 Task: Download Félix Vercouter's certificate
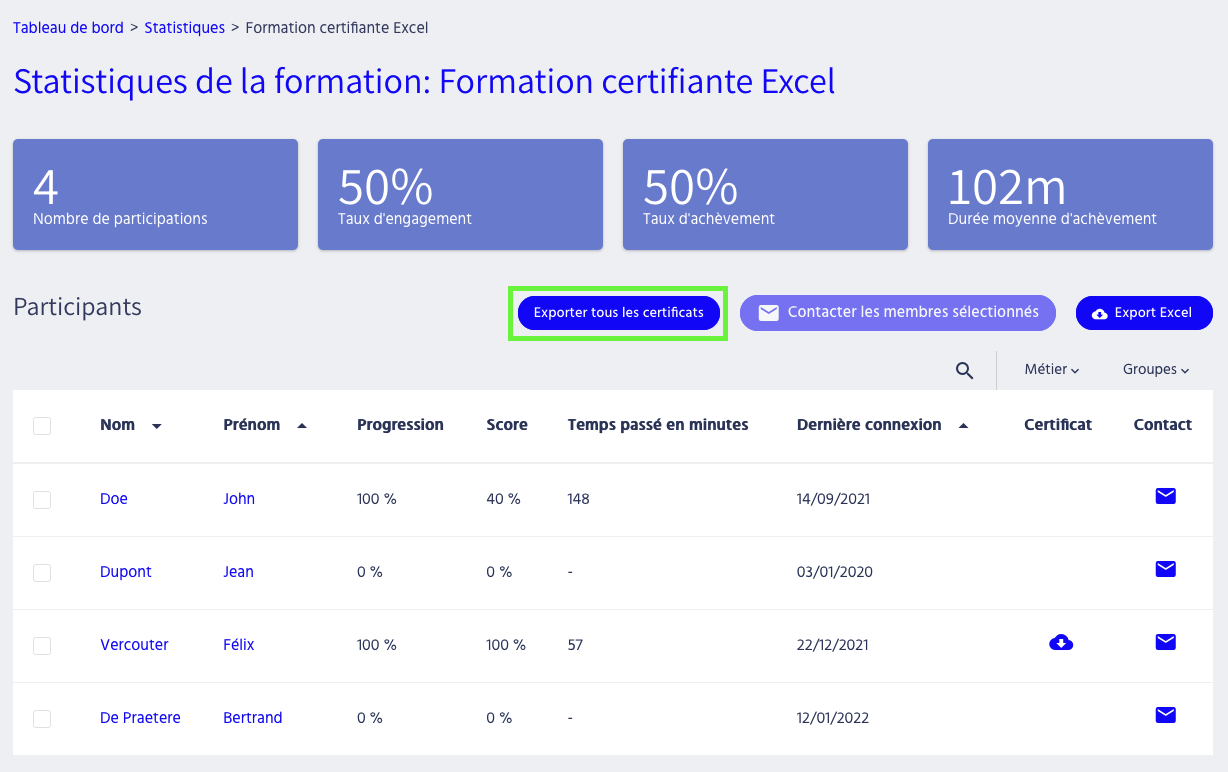pos(1061,643)
